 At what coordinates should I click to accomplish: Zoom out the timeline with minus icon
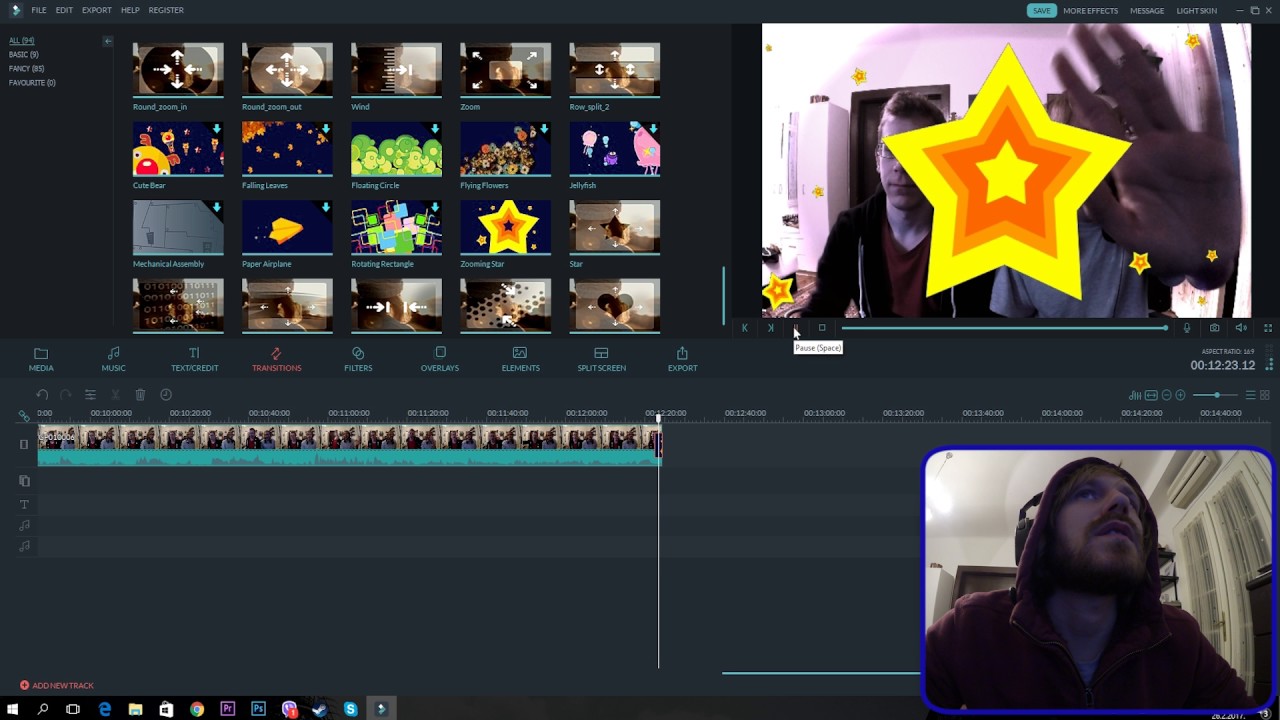pyautogui.click(x=1167, y=395)
